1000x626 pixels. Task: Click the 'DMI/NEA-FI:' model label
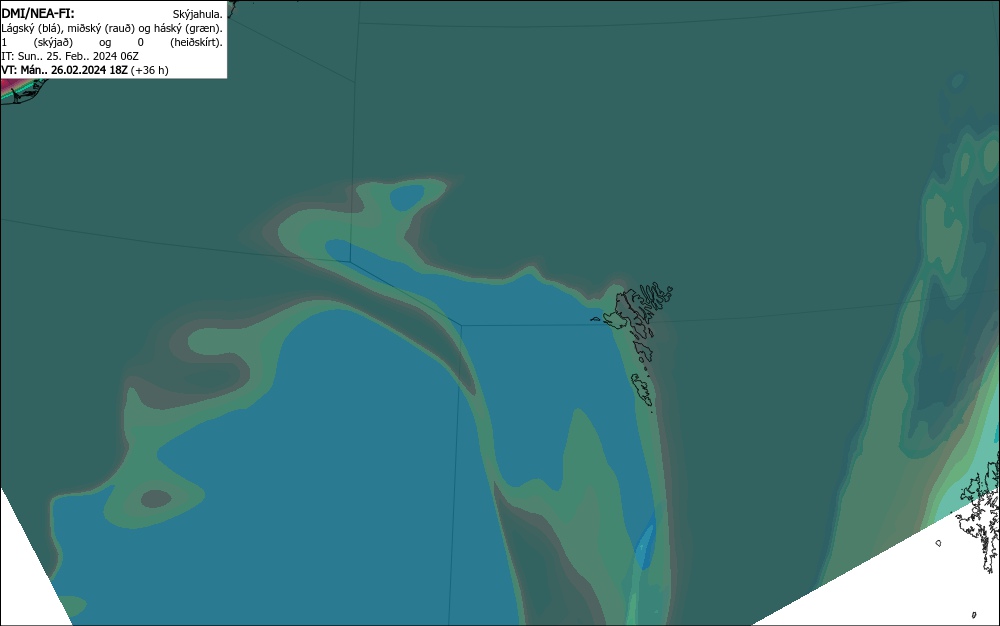click(38, 13)
